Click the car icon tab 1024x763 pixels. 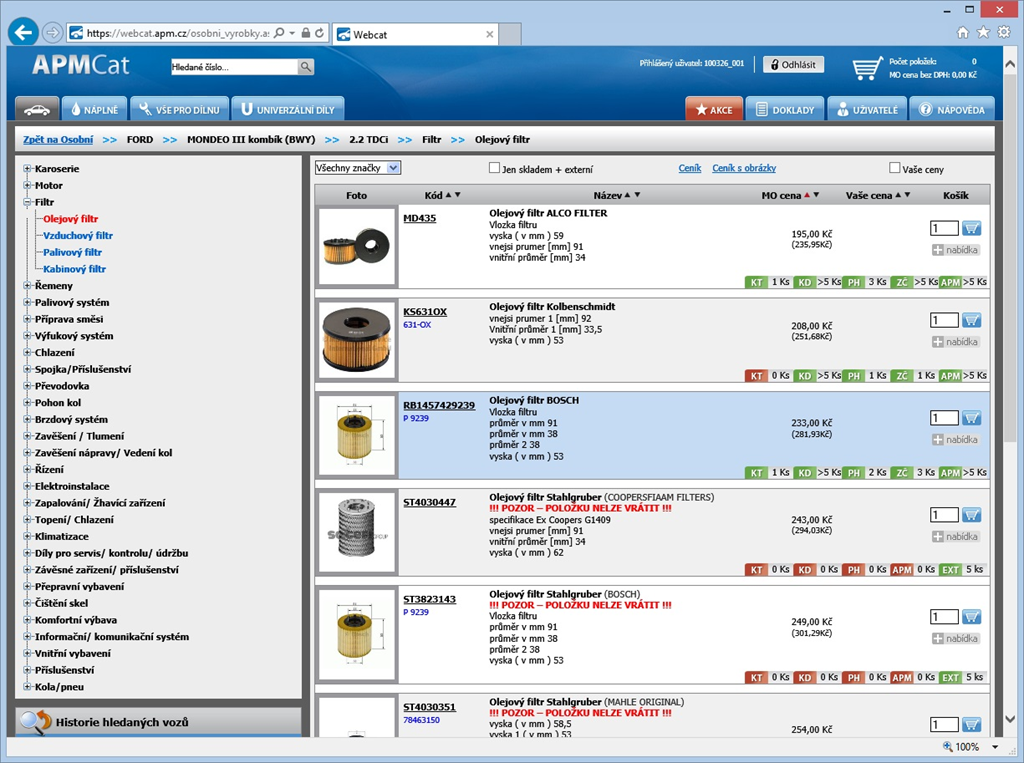(x=37, y=109)
